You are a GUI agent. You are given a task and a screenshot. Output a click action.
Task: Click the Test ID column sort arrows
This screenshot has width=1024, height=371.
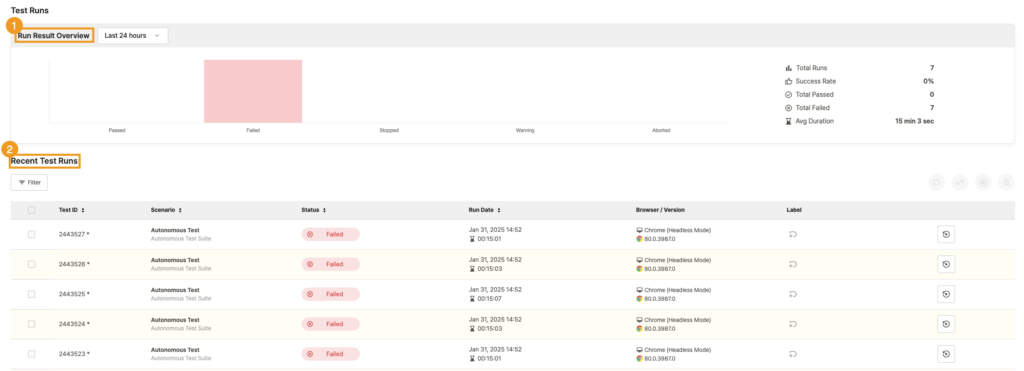(x=83, y=210)
